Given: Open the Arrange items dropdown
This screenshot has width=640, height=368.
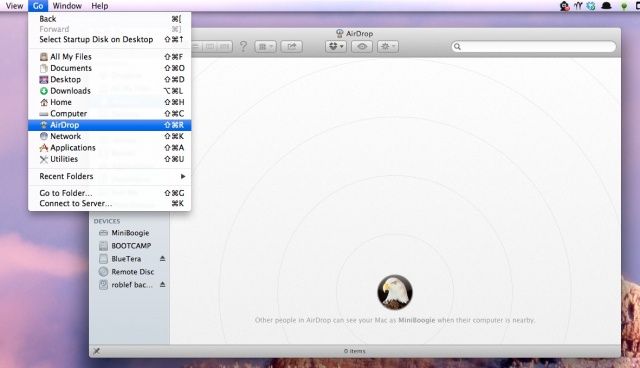Looking at the screenshot, I should pyautogui.click(x=266, y=47).
